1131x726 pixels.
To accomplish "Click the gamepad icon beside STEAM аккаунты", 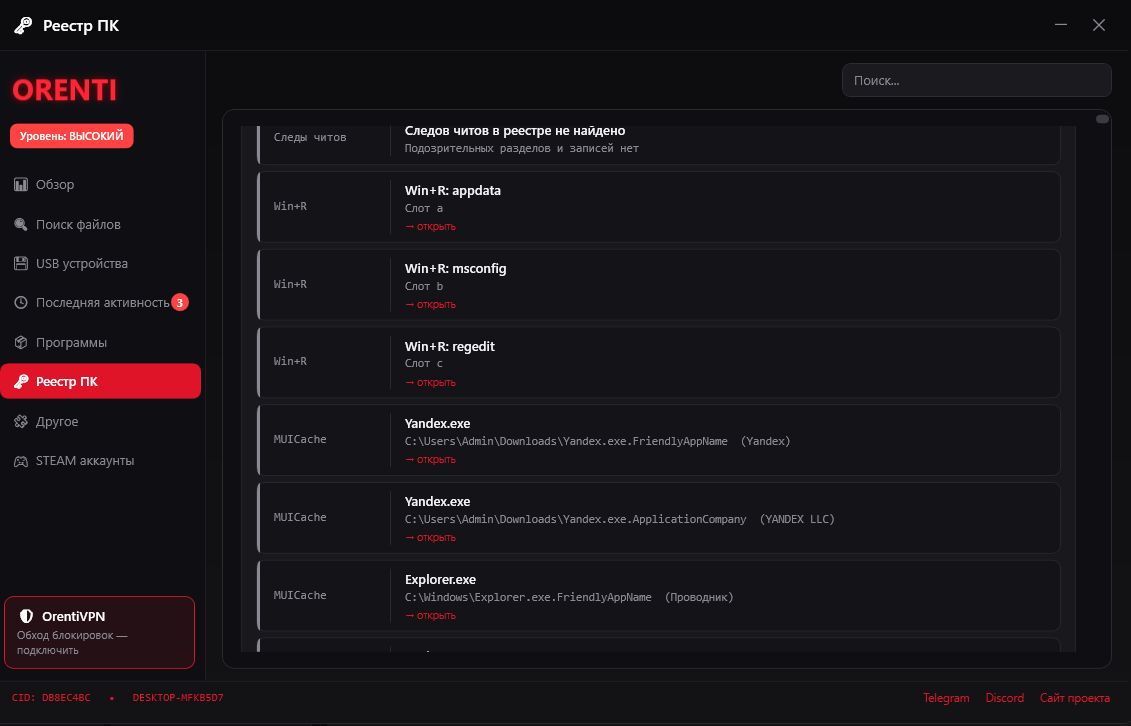I will point(21,461).
